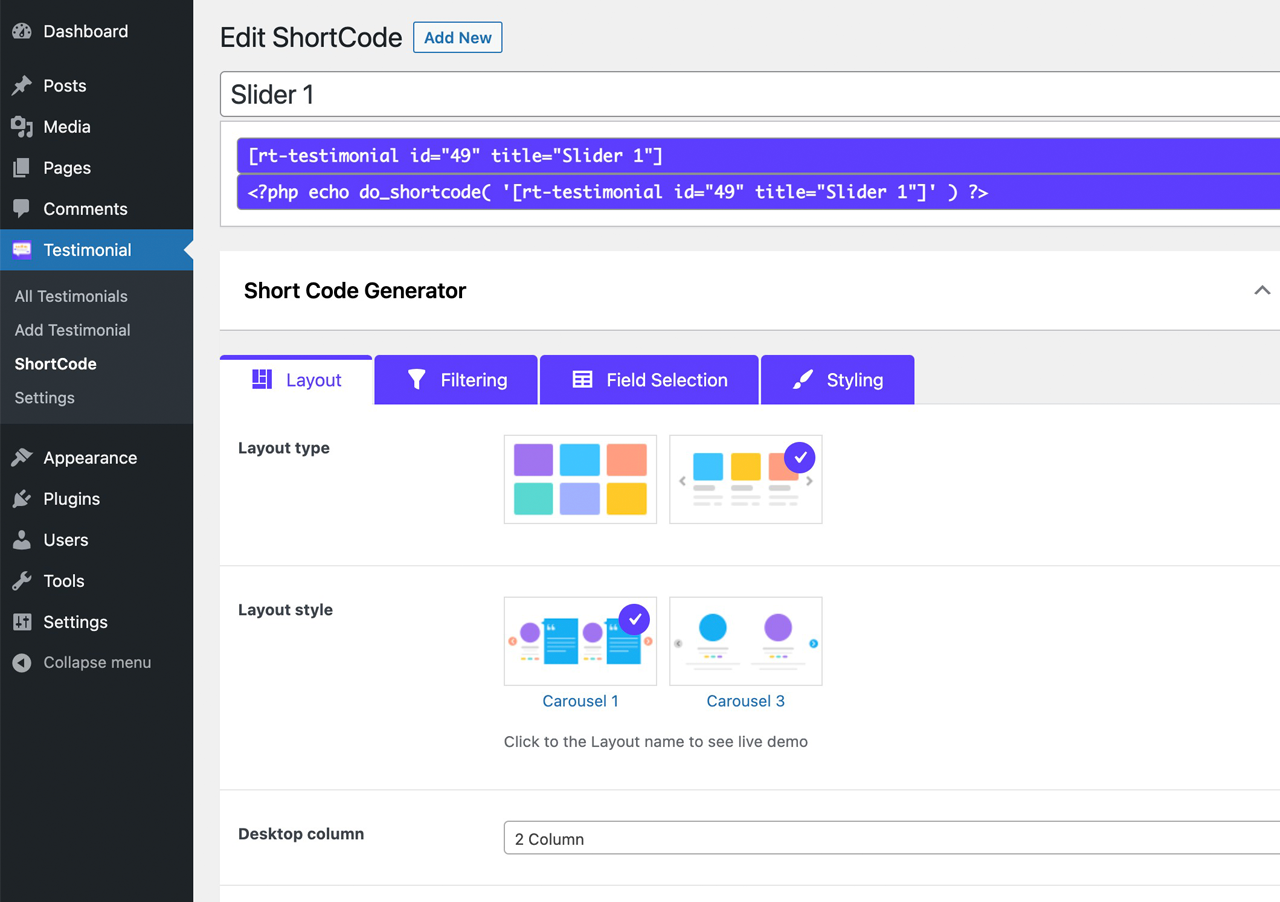Screen dimensions: 1280x902
Task: Click the Field Selection table icon
Action: pos(582,380)
